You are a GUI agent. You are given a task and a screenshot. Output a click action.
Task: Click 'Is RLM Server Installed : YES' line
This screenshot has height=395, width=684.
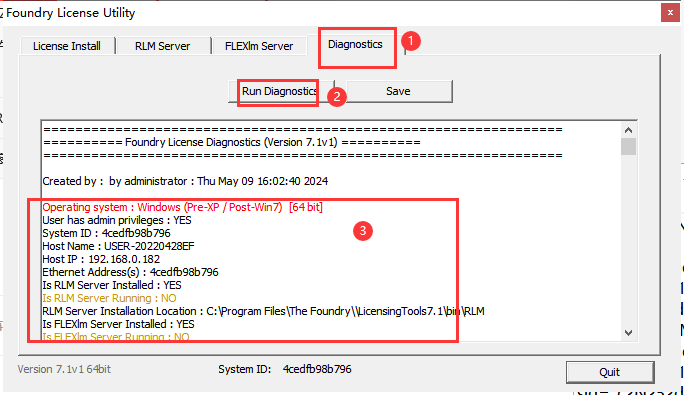click(x=112, y=285)
